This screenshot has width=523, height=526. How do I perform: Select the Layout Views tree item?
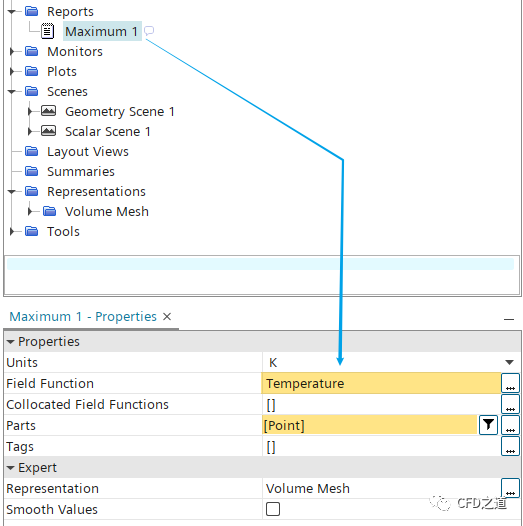tap(88, 152)
